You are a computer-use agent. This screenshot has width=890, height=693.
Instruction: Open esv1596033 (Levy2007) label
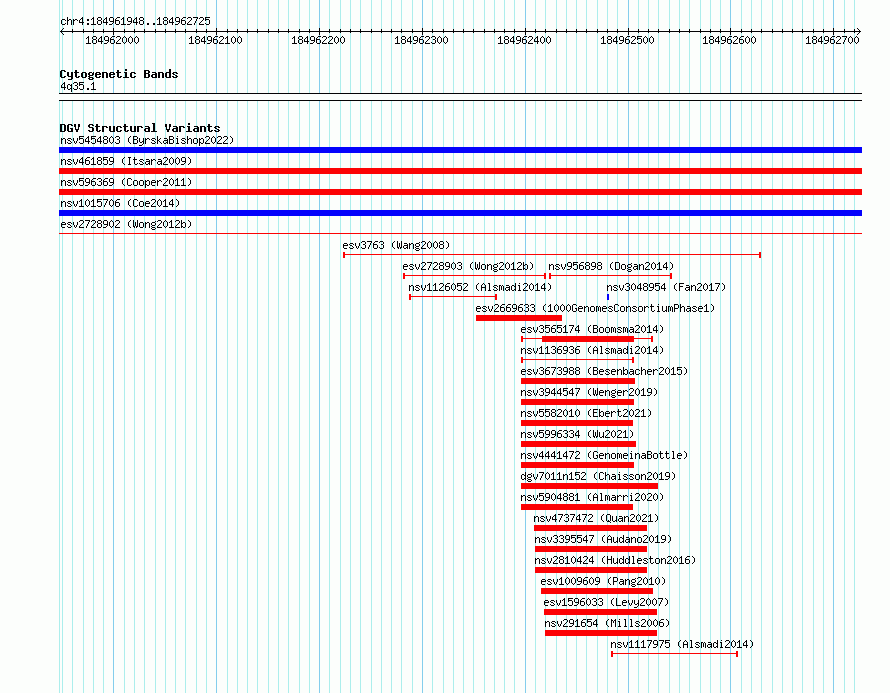point(606,602)
